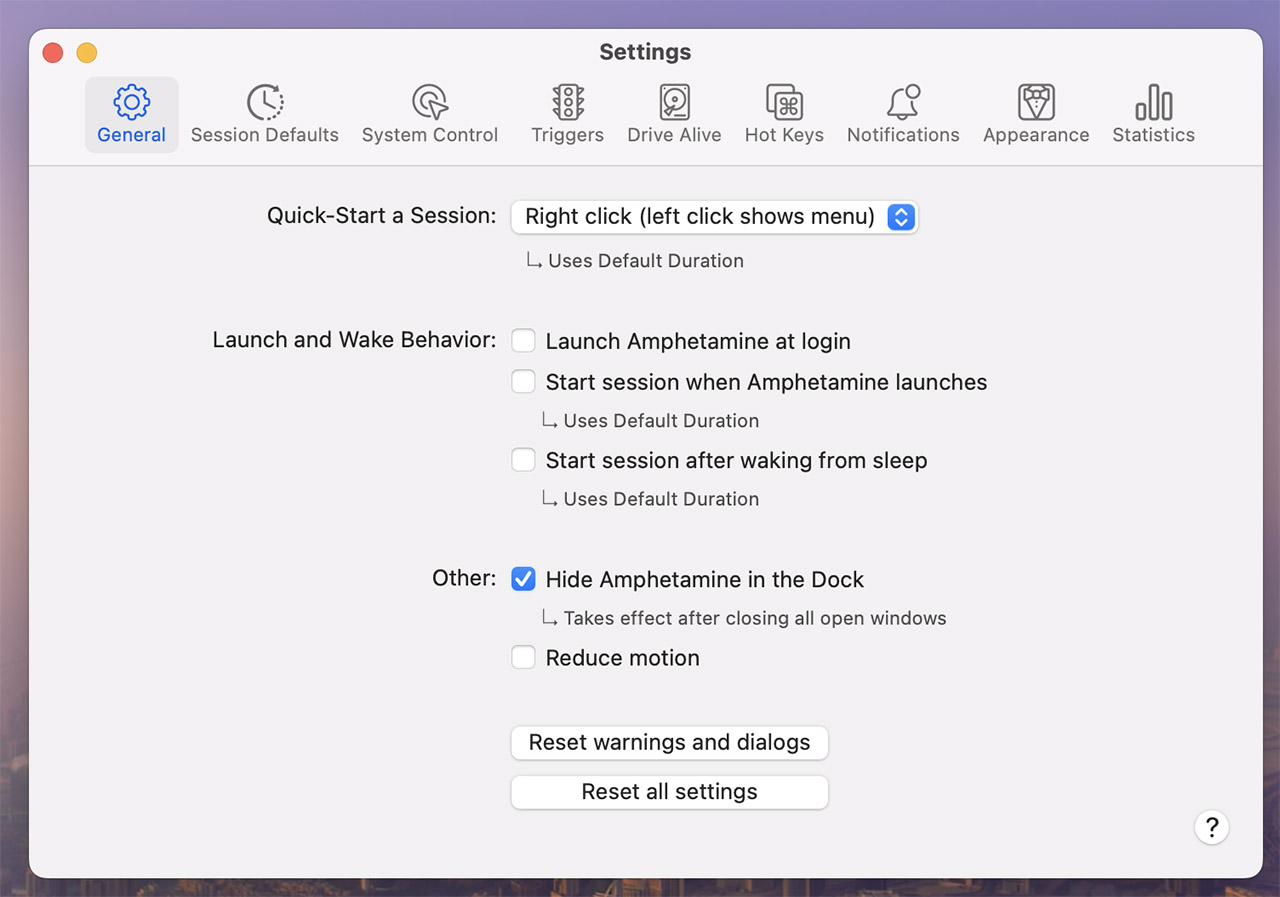Viewport: 1280px width, 897px height.
Task: Select the Drive Alive disk icon
Action: coord(674,102)
